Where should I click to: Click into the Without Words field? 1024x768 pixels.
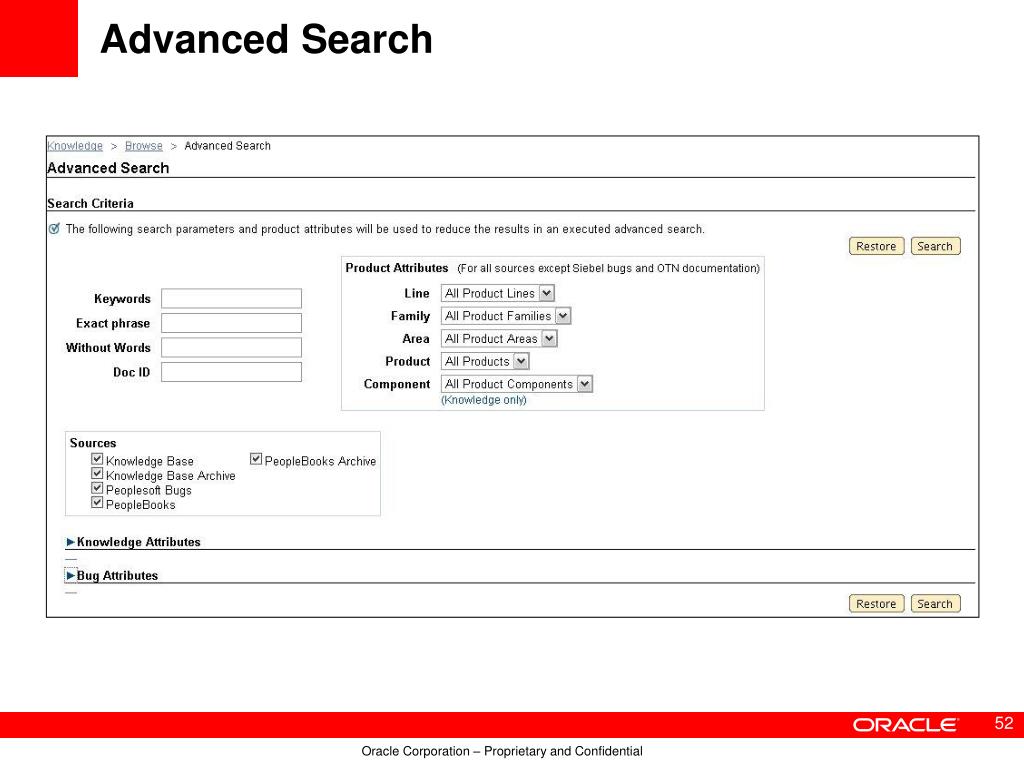(x=231, y=347)
